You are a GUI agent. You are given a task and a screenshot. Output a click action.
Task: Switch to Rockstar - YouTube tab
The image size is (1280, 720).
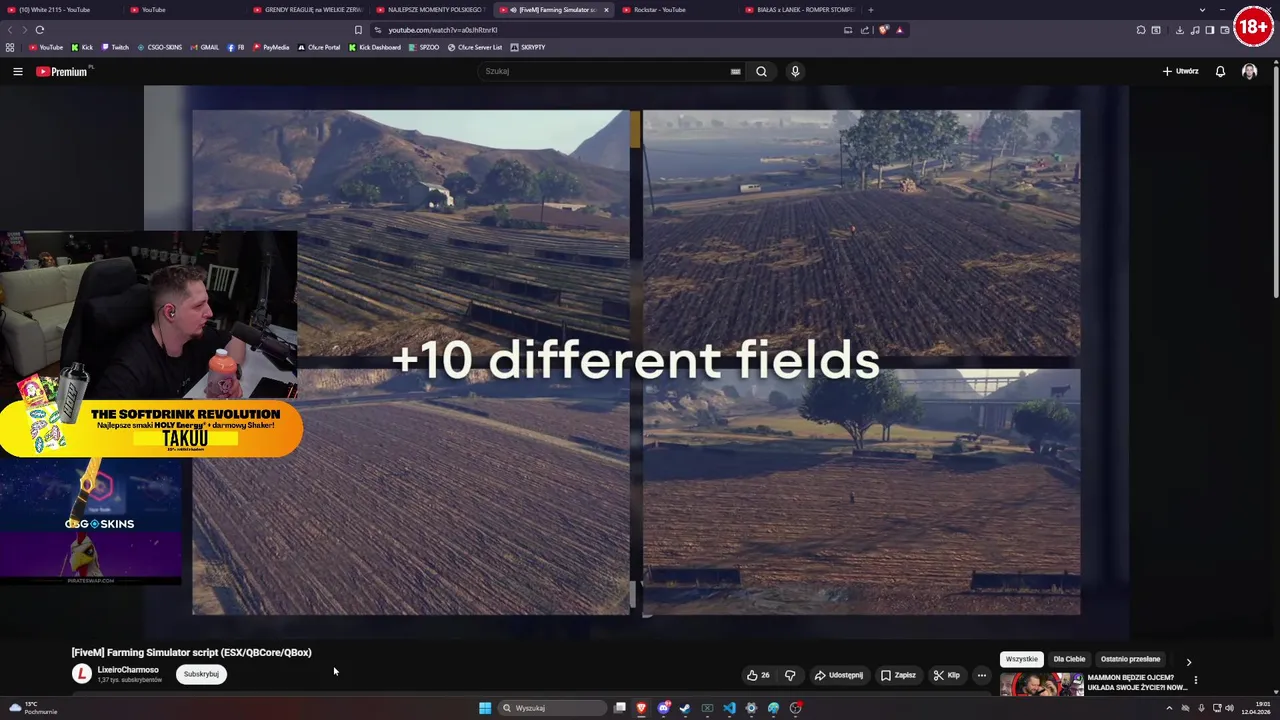pyautogui.click(x=678, y=10)
